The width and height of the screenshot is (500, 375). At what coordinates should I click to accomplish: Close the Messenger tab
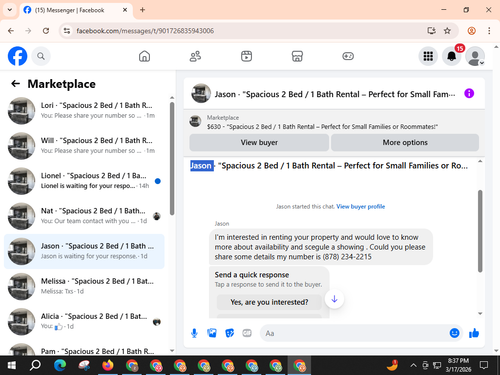[125, 10]
